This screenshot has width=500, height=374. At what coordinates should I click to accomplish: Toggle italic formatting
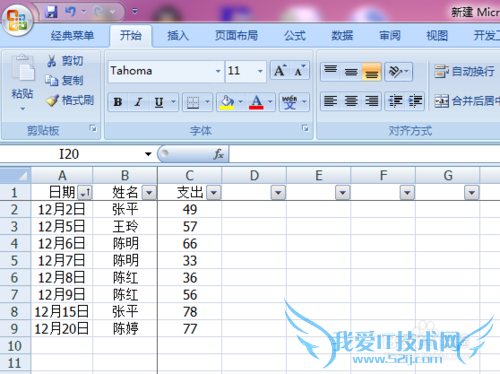[x=138, y=102]
